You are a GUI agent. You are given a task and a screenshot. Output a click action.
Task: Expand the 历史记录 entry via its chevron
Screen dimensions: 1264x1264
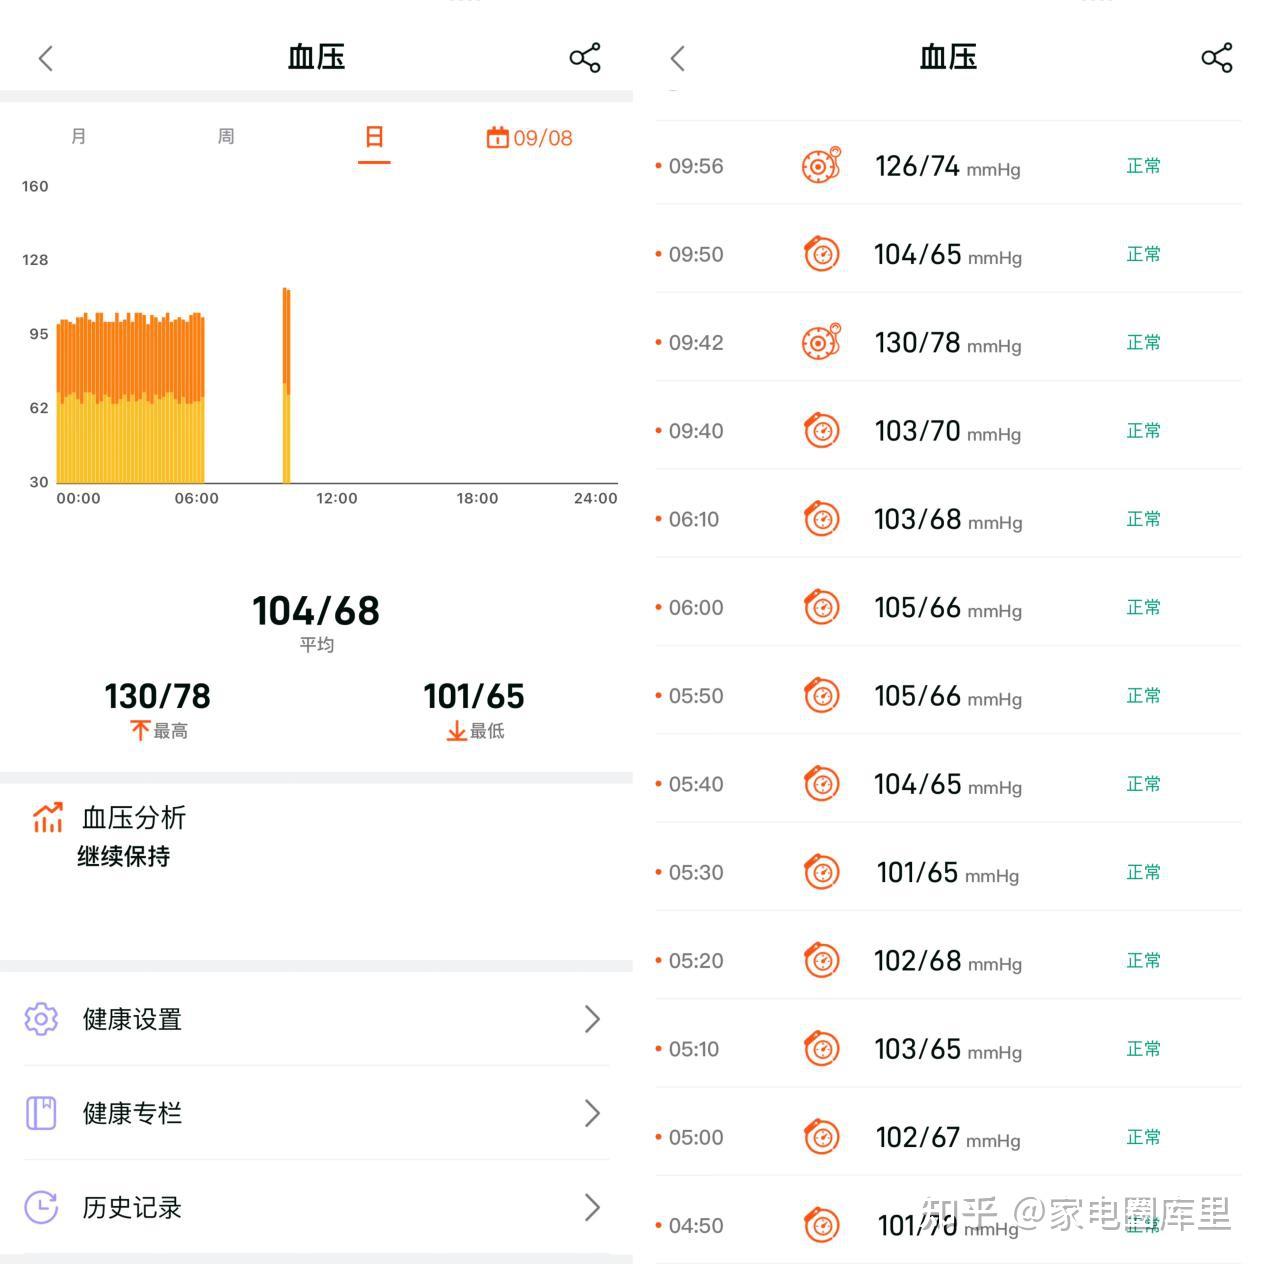[x=592, y=1207]
